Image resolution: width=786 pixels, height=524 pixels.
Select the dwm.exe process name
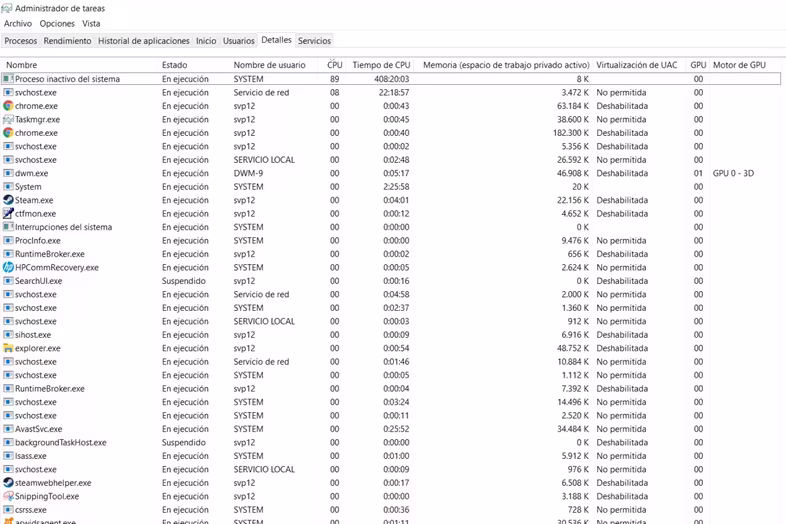[32, 173]
